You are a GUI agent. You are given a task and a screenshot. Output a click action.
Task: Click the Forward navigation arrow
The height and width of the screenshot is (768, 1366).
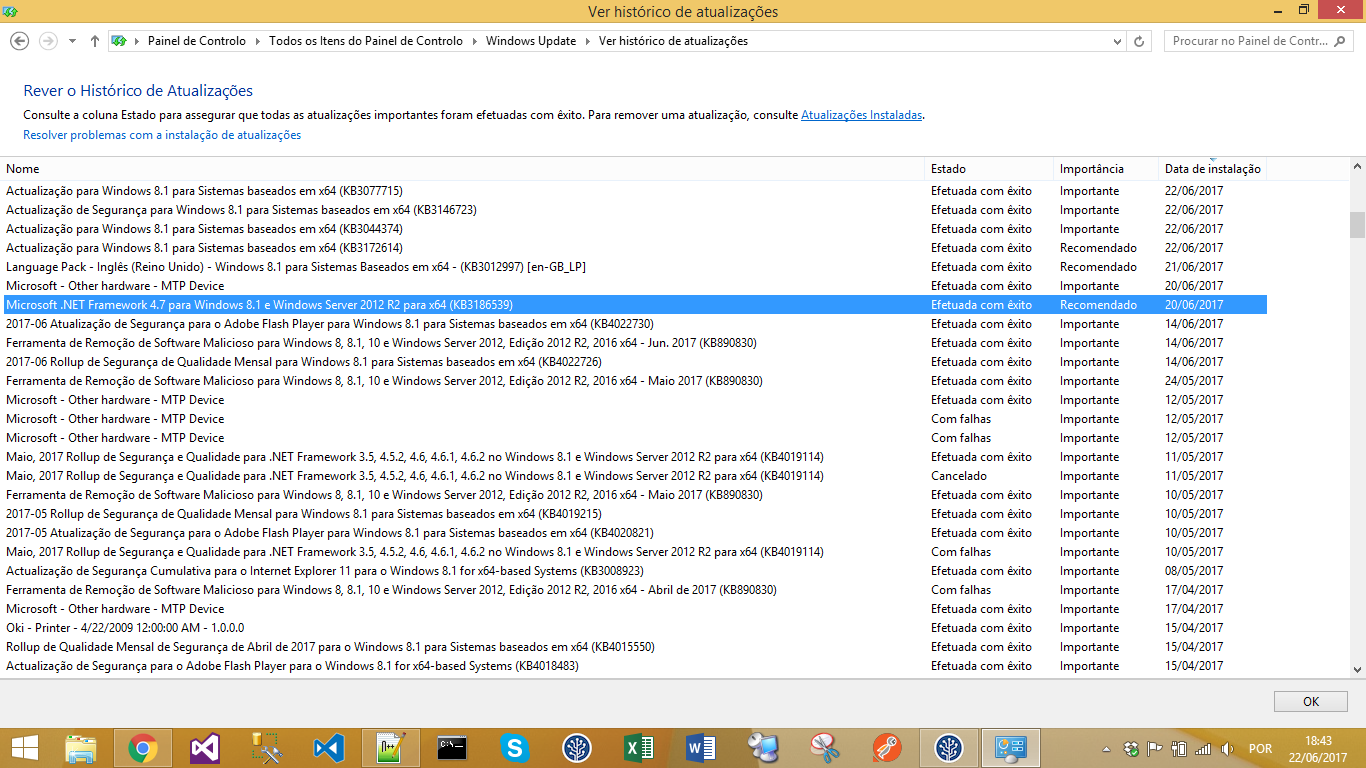click(x=48, y=41)
